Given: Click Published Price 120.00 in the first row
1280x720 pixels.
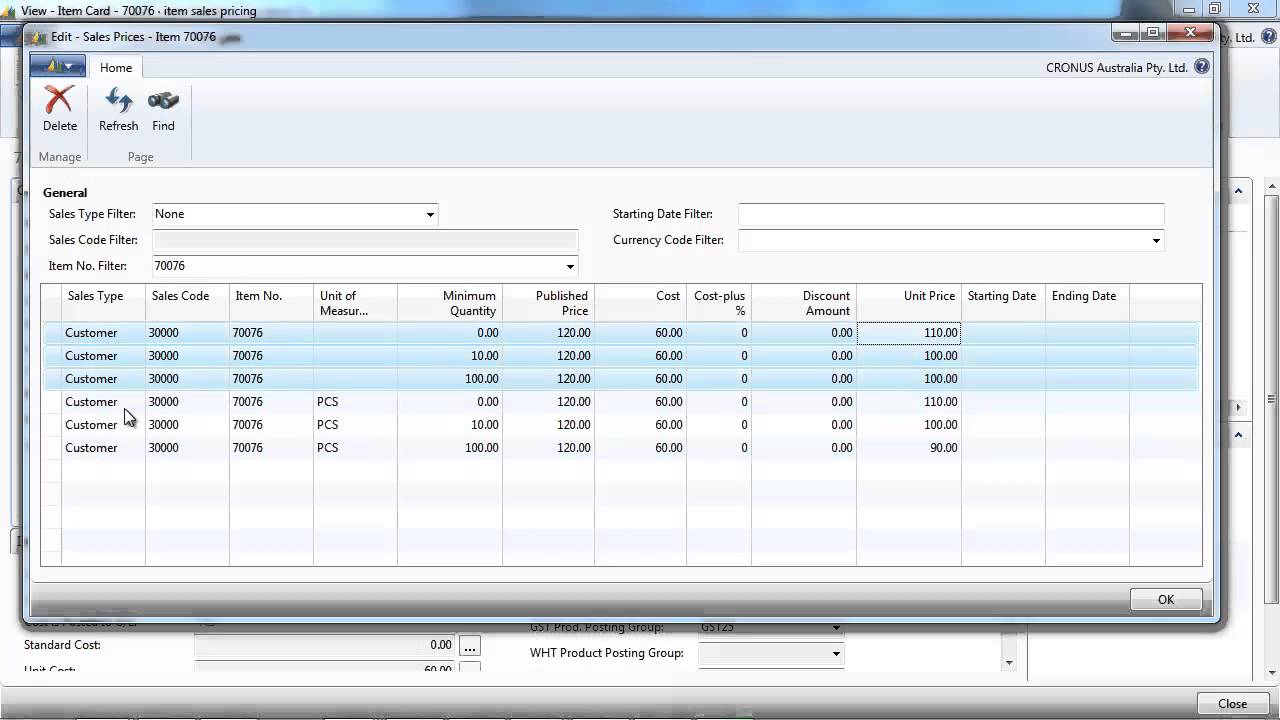Looking at the screenshot, I should click(548, 333).
